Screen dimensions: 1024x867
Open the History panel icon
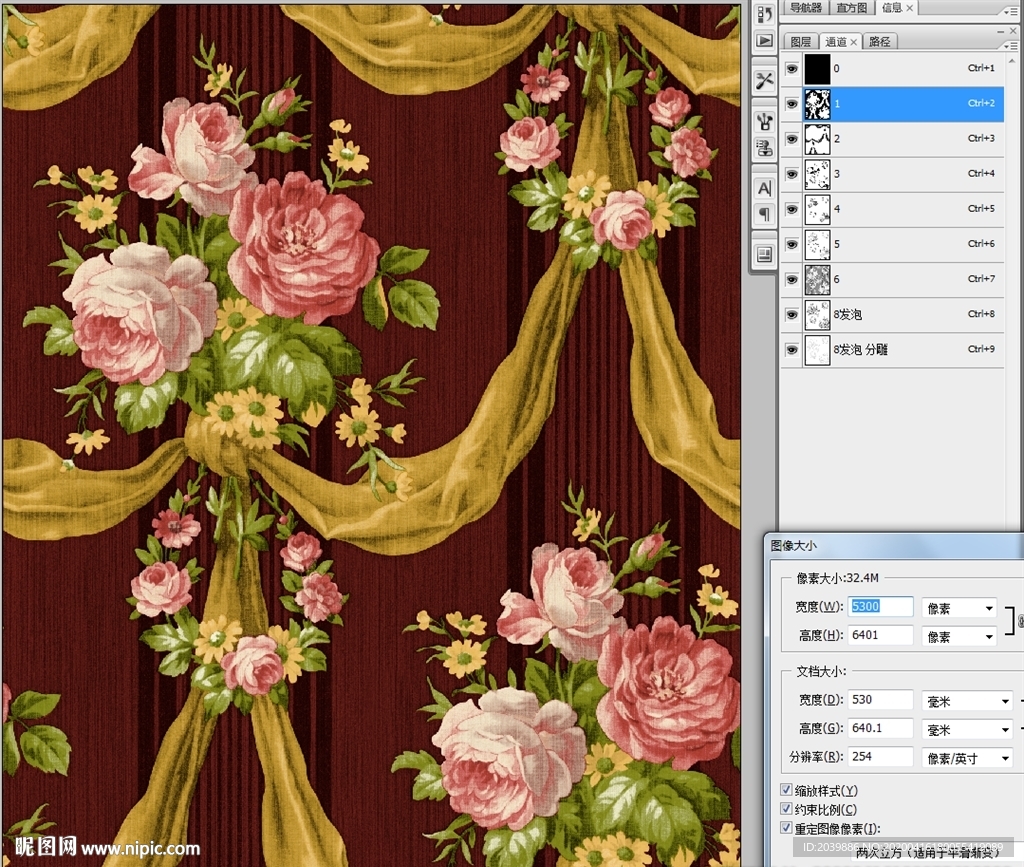[x=764, y=14]
